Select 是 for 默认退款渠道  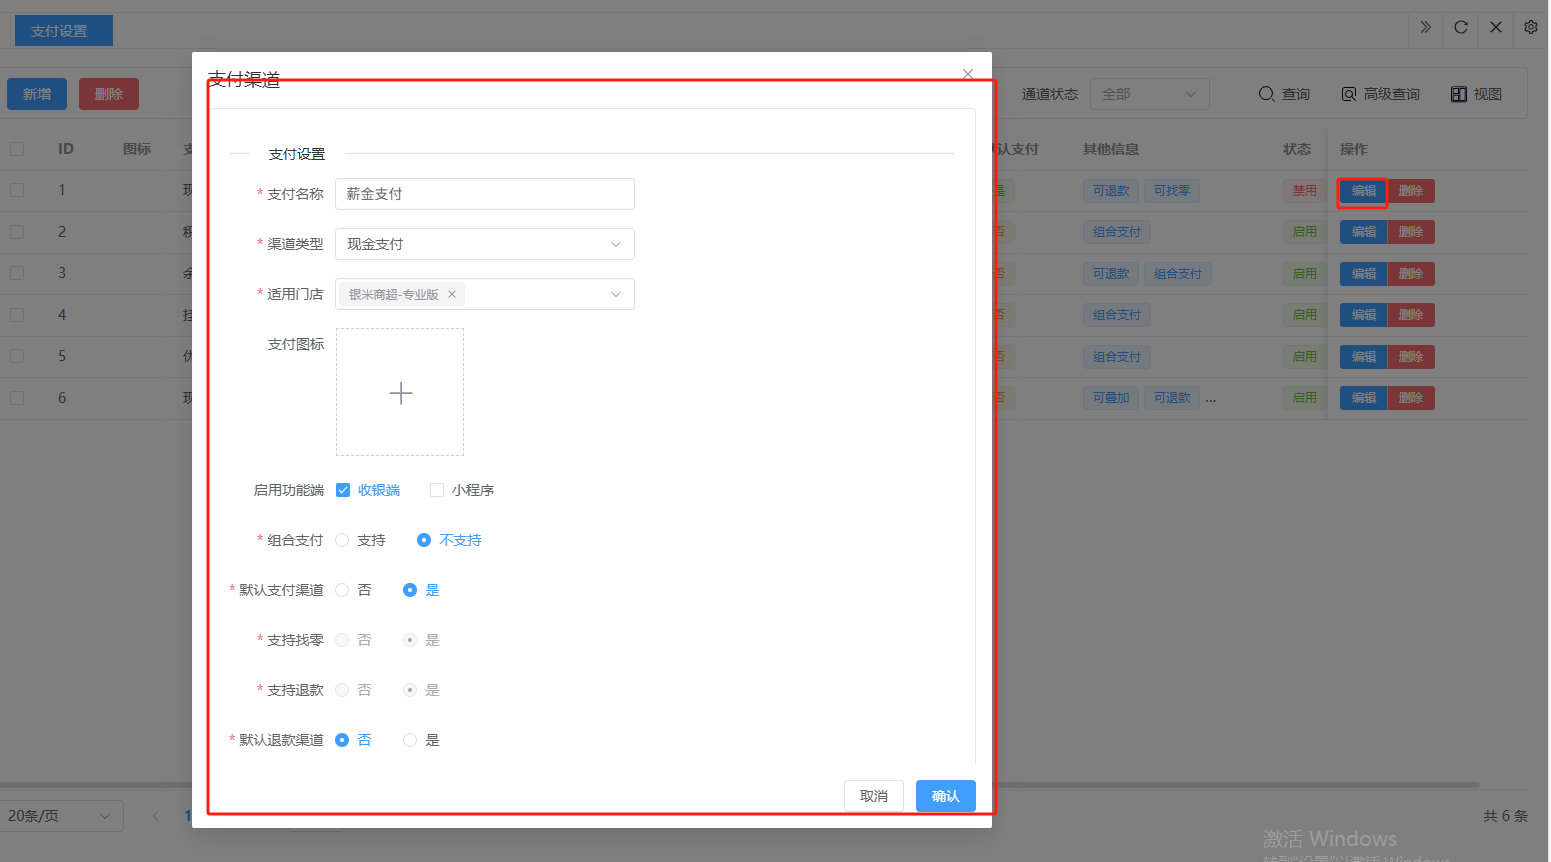(x=410, y=740)
